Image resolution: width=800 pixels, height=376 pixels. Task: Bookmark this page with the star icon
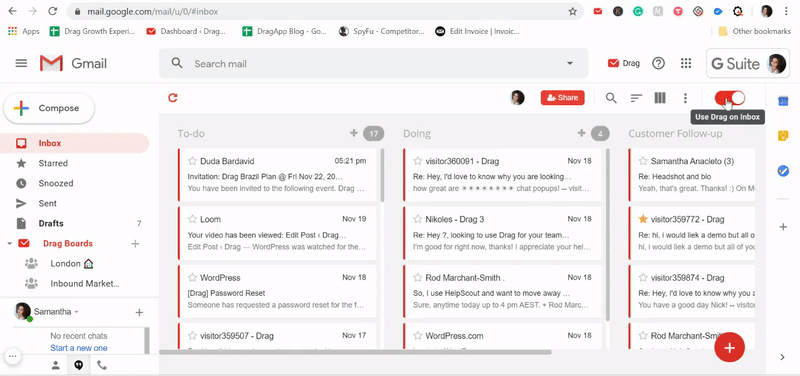(573, 11)
